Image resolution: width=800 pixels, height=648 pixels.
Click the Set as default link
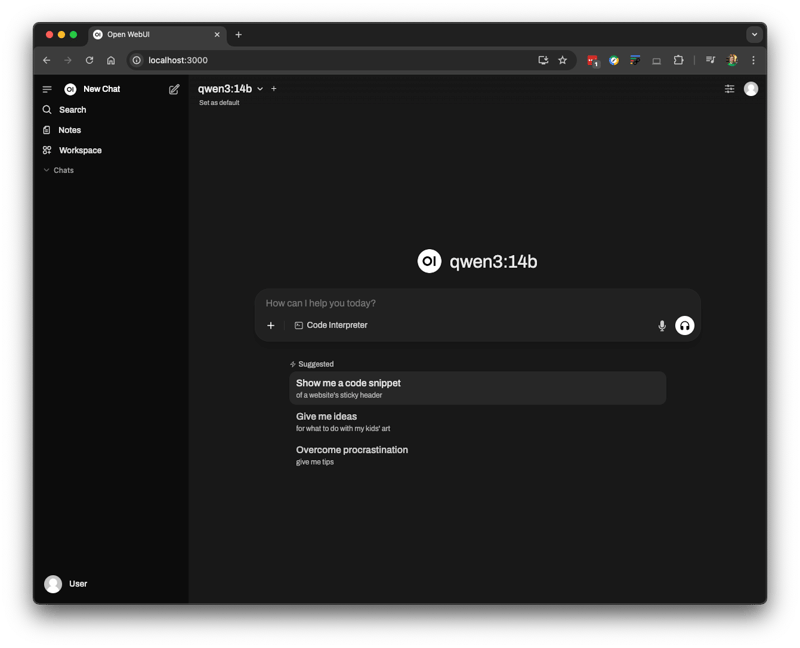point(219,103)
